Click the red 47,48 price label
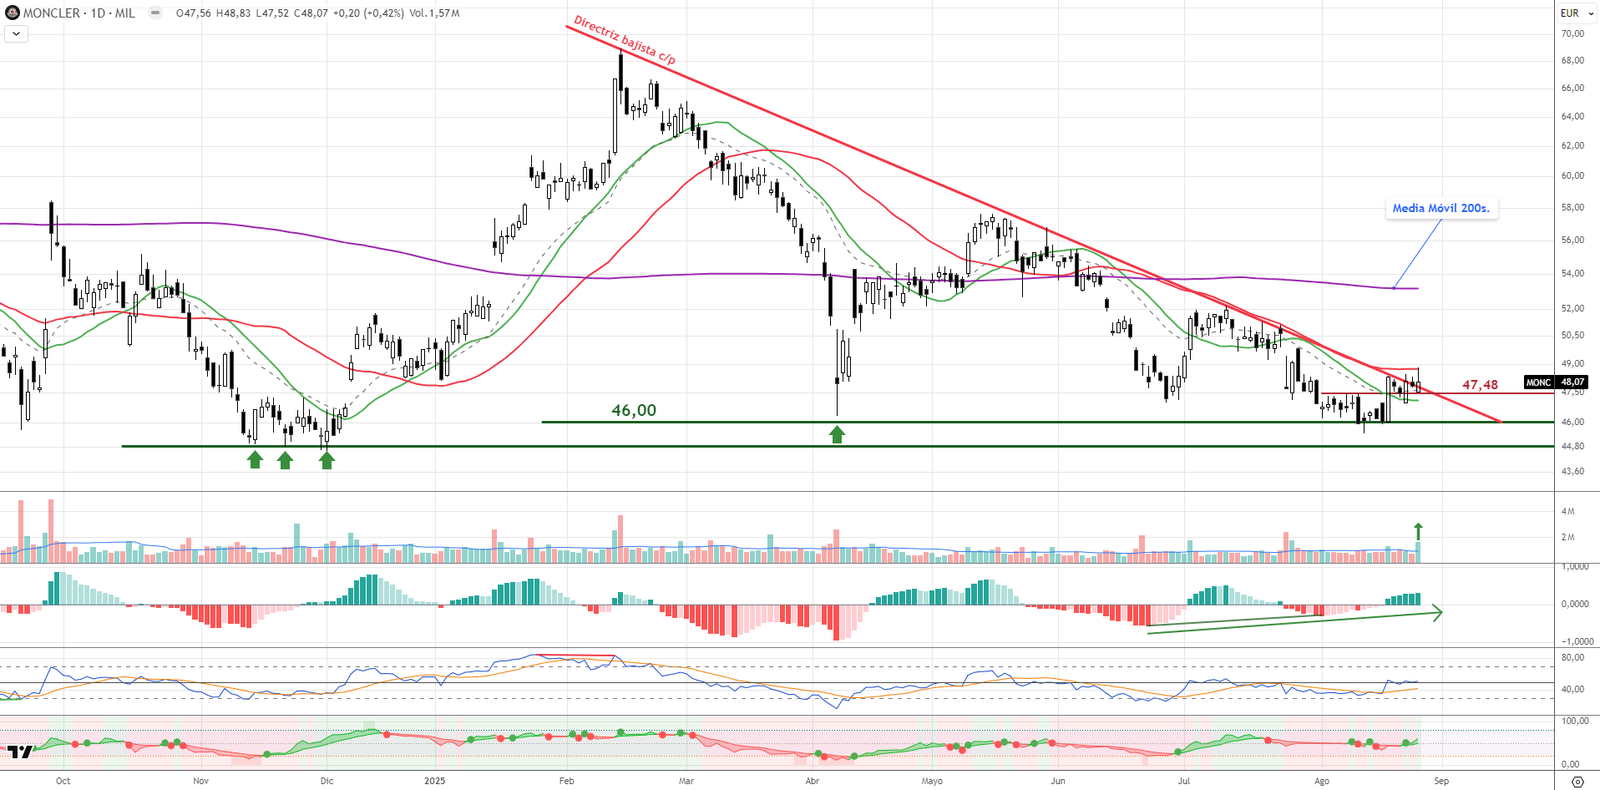 tap(1480, 385)
